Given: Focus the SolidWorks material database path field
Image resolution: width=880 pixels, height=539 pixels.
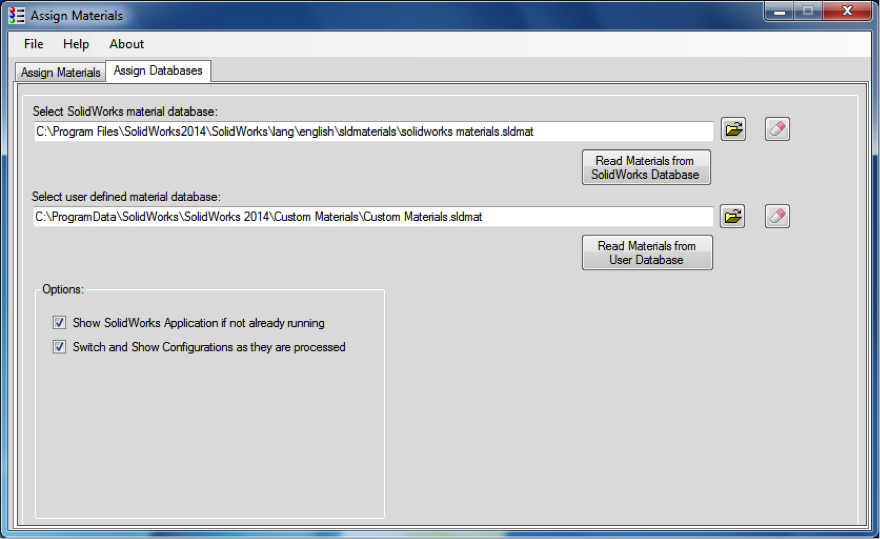Looking at the screenshot, I should [373, 131].
